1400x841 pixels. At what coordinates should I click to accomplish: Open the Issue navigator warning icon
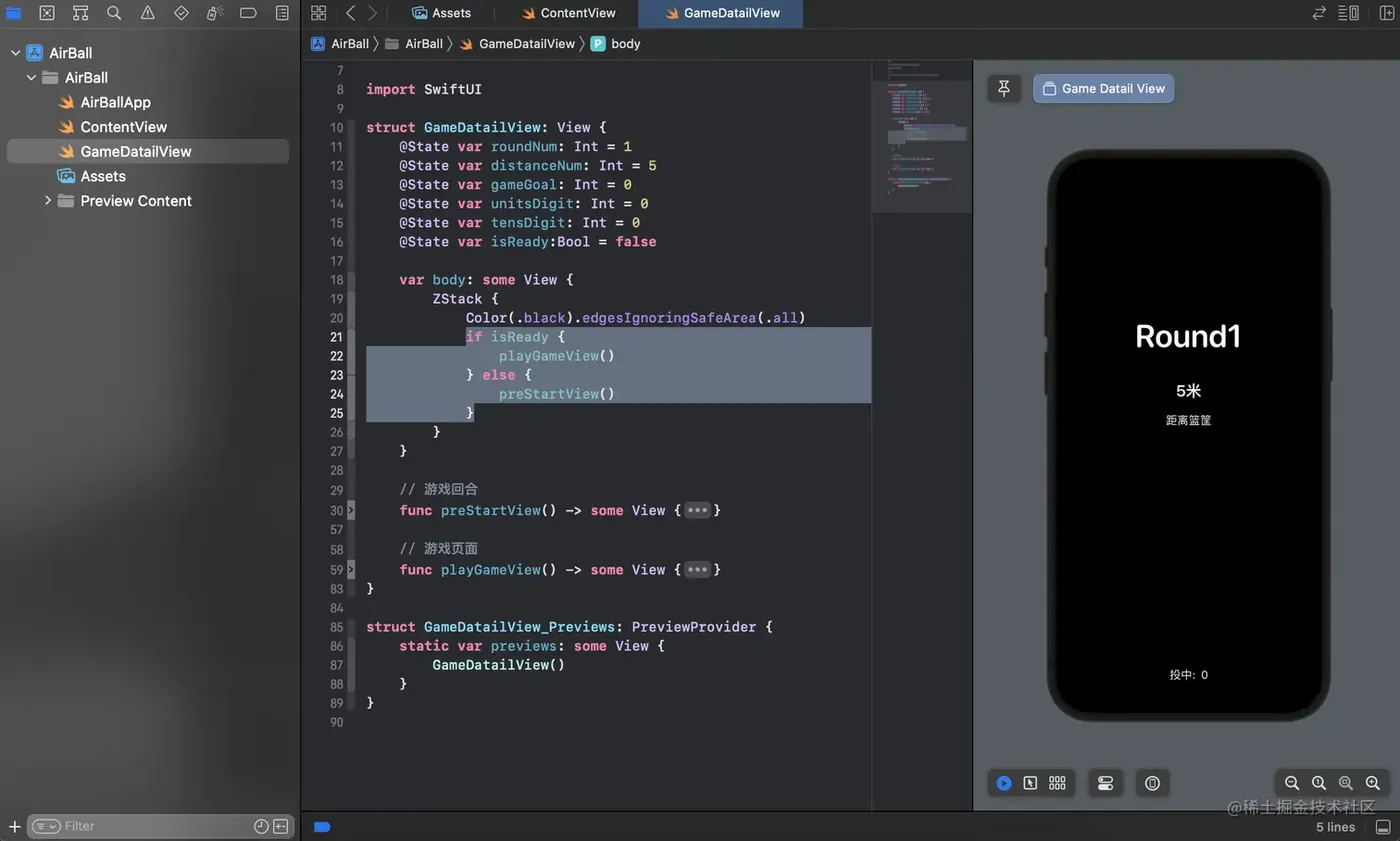[148, 13]
